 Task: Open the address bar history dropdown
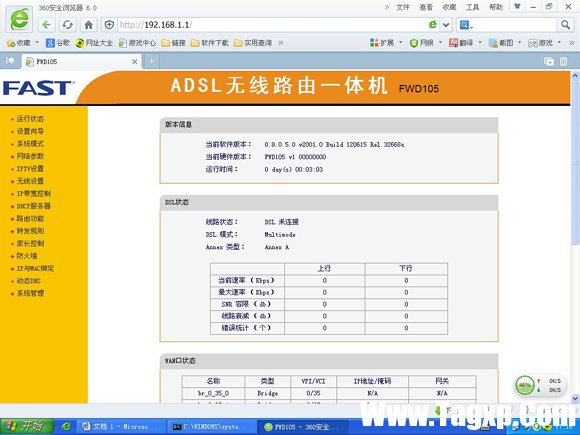click(446, 25)
